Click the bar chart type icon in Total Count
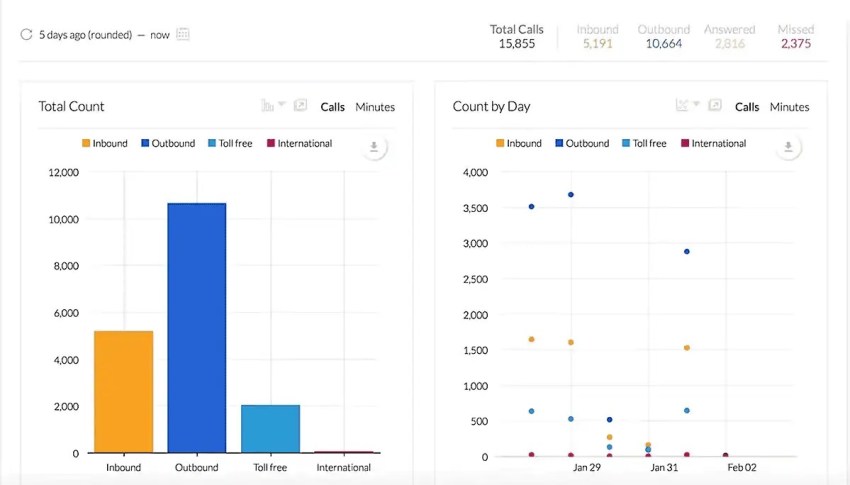850x485 pixels. pos(267,106)
